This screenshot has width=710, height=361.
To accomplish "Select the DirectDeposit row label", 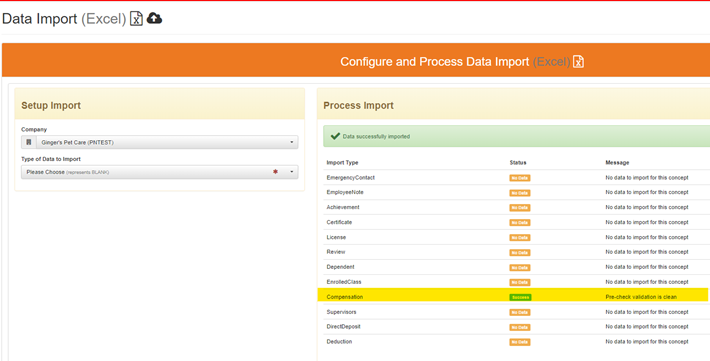I will tap(343, 327).
